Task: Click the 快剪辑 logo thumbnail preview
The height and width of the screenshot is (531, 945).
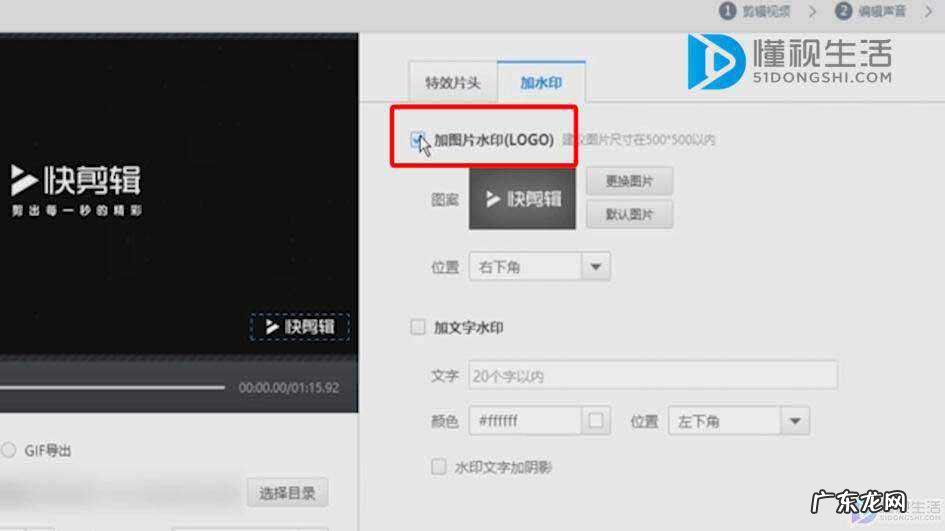Action: 522,199
